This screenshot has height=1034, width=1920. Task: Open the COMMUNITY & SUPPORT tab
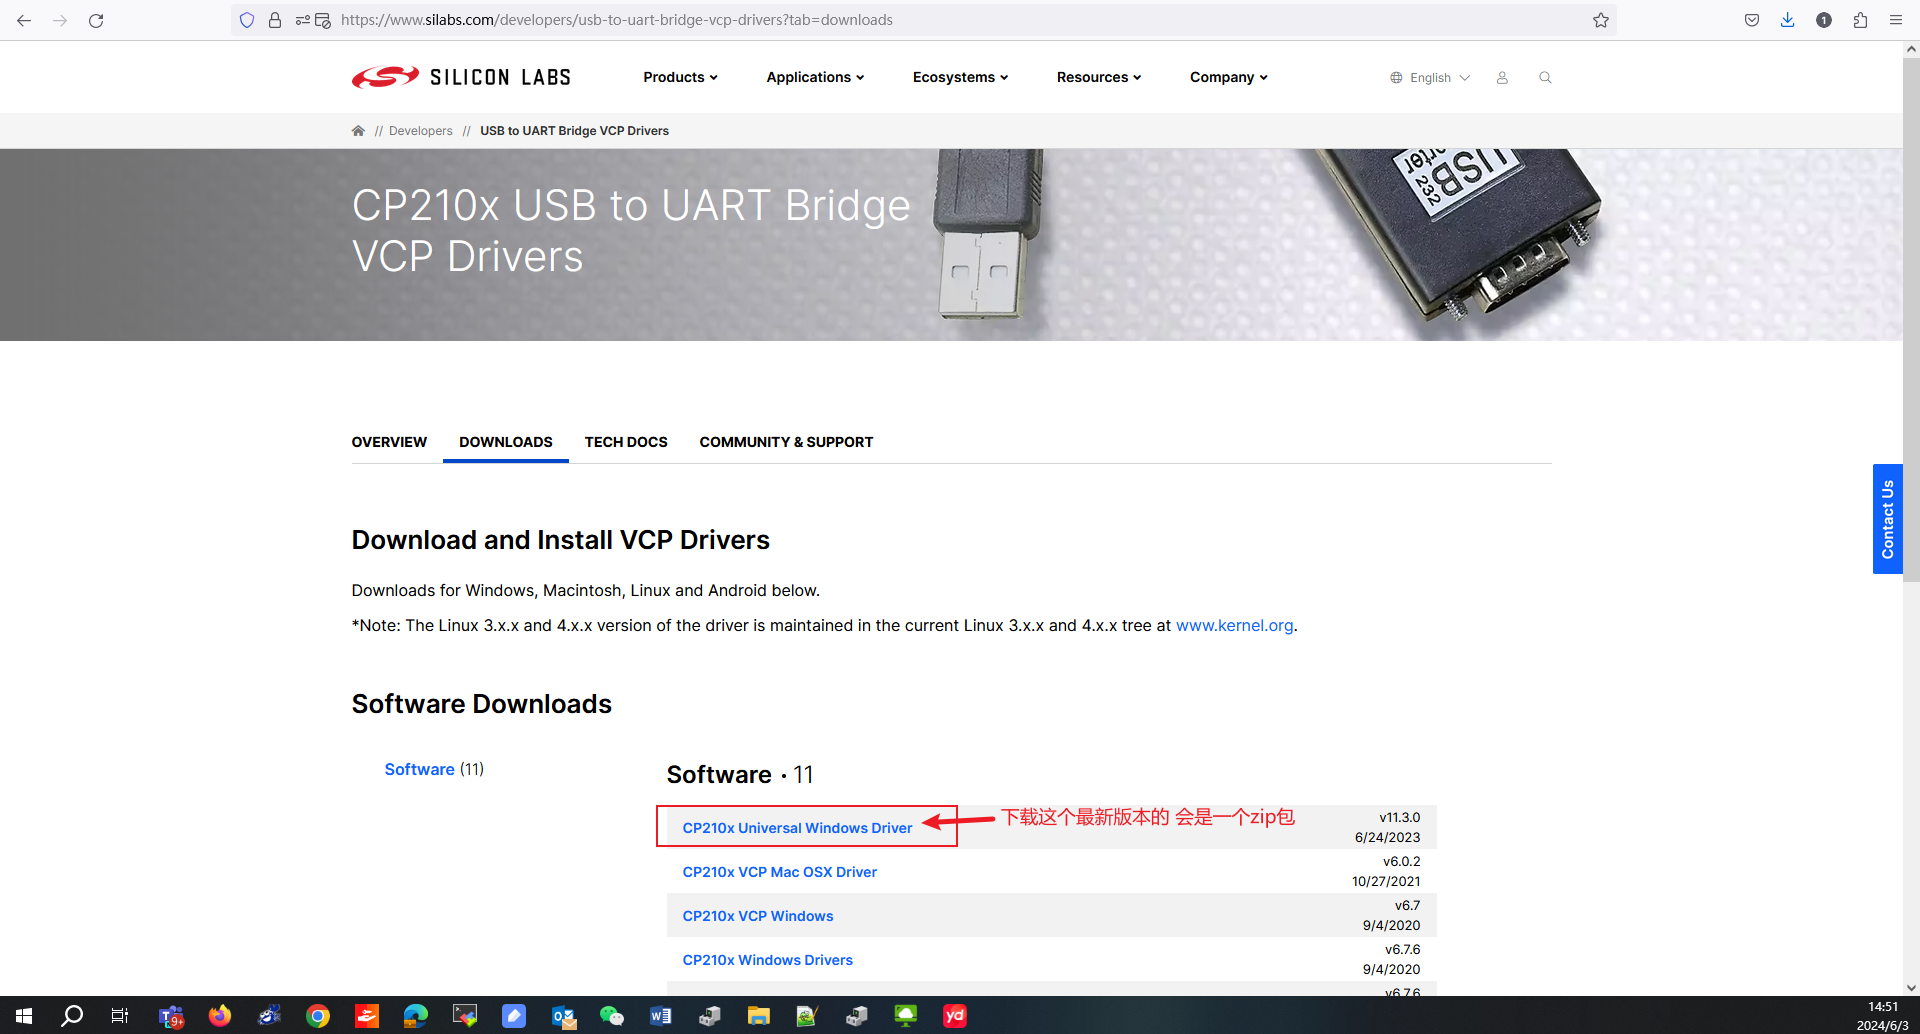click(786, 442)
